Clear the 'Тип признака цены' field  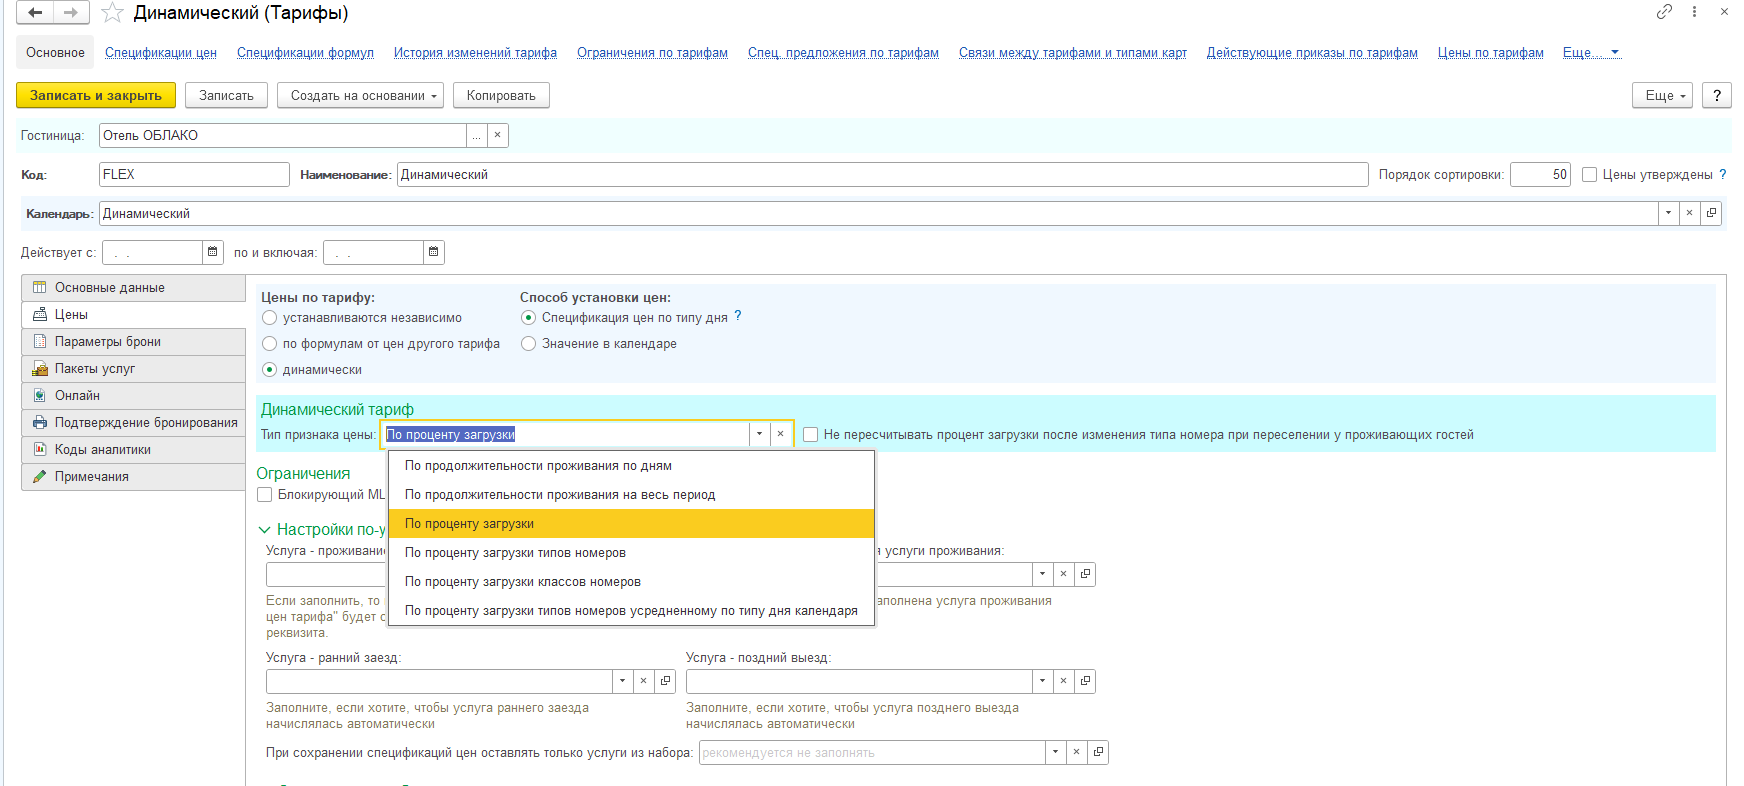tap(780, 434)
